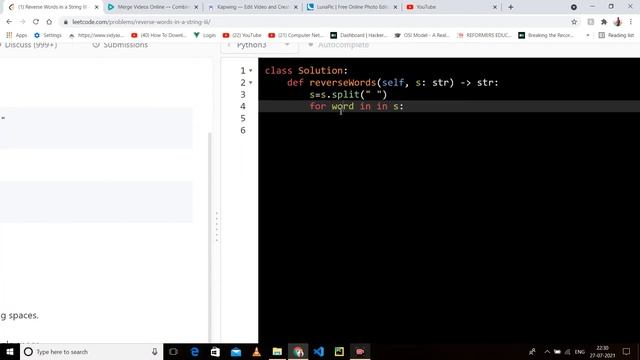Open the Computer Net... bookmark
The width and height of the screenshot is (640, 360).
point(296,35)
